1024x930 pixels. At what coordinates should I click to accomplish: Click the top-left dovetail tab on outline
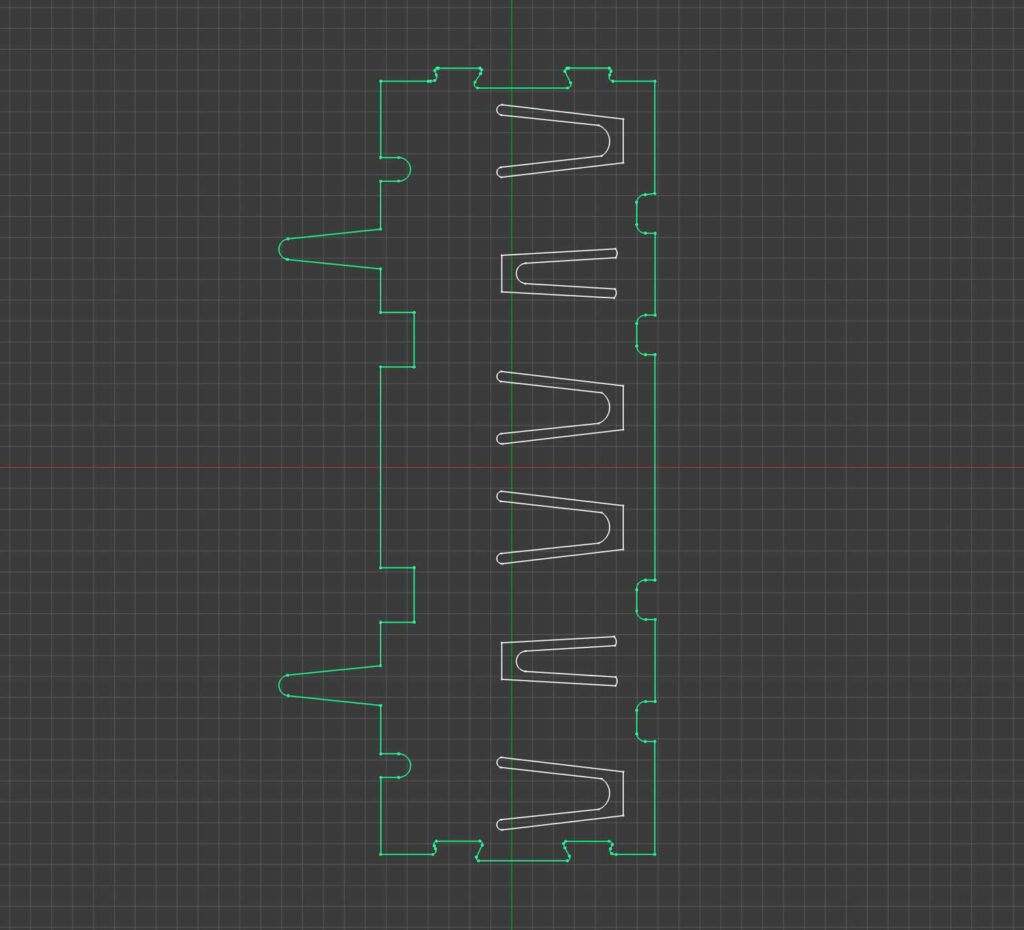click(x=458, y=69)
